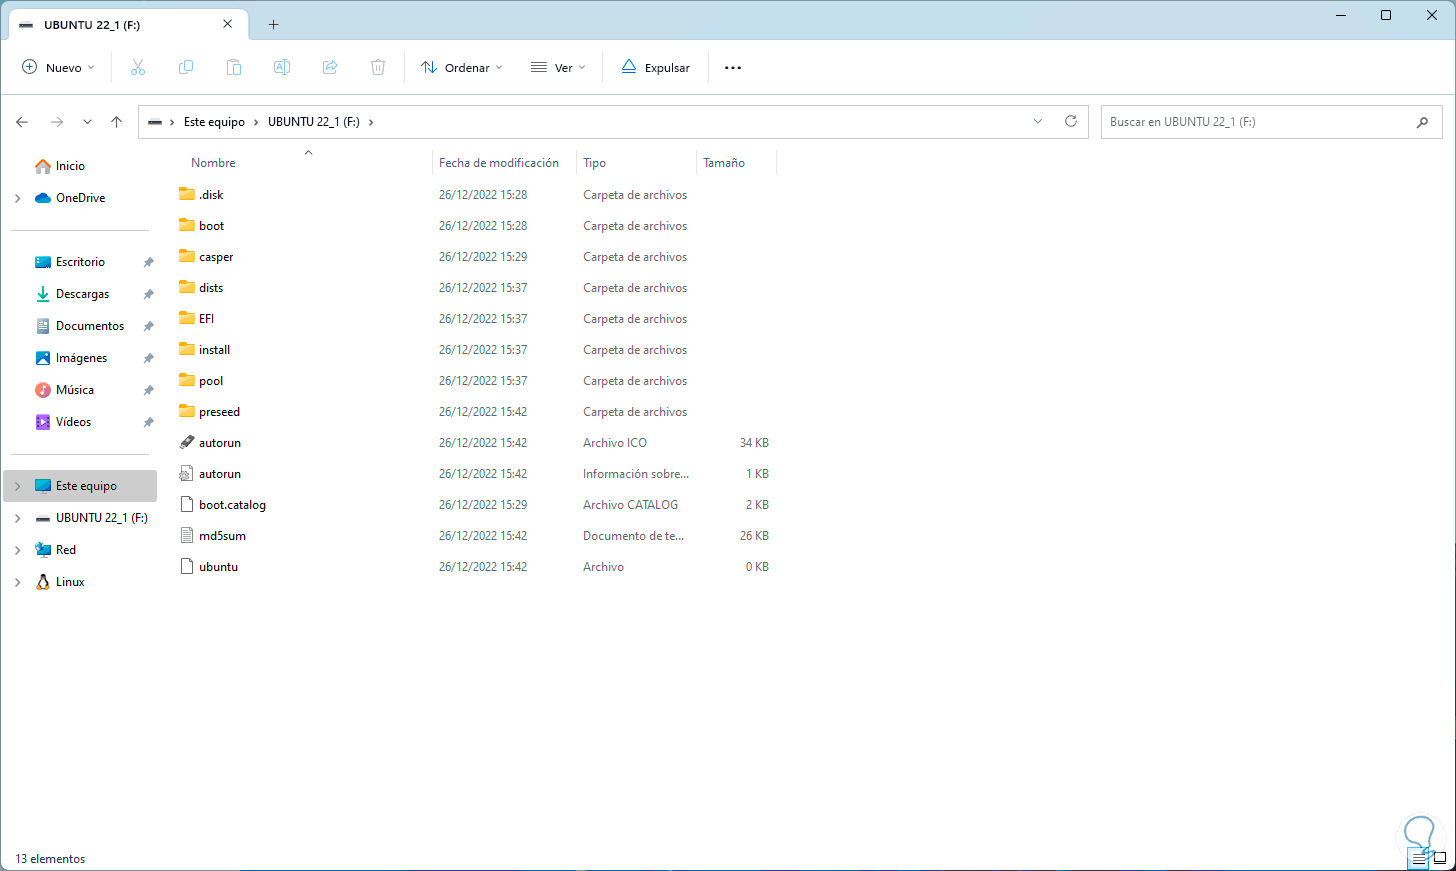Sort by Fecha de modificación column
This screenshot has width=1456, height=871.
pyautogui.click(x=499, y=163)
